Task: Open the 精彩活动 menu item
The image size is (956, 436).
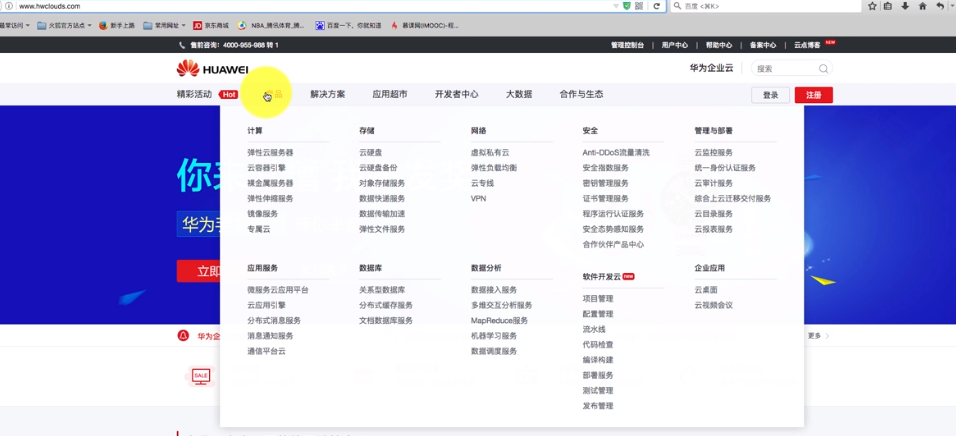Action: point(194,95)
